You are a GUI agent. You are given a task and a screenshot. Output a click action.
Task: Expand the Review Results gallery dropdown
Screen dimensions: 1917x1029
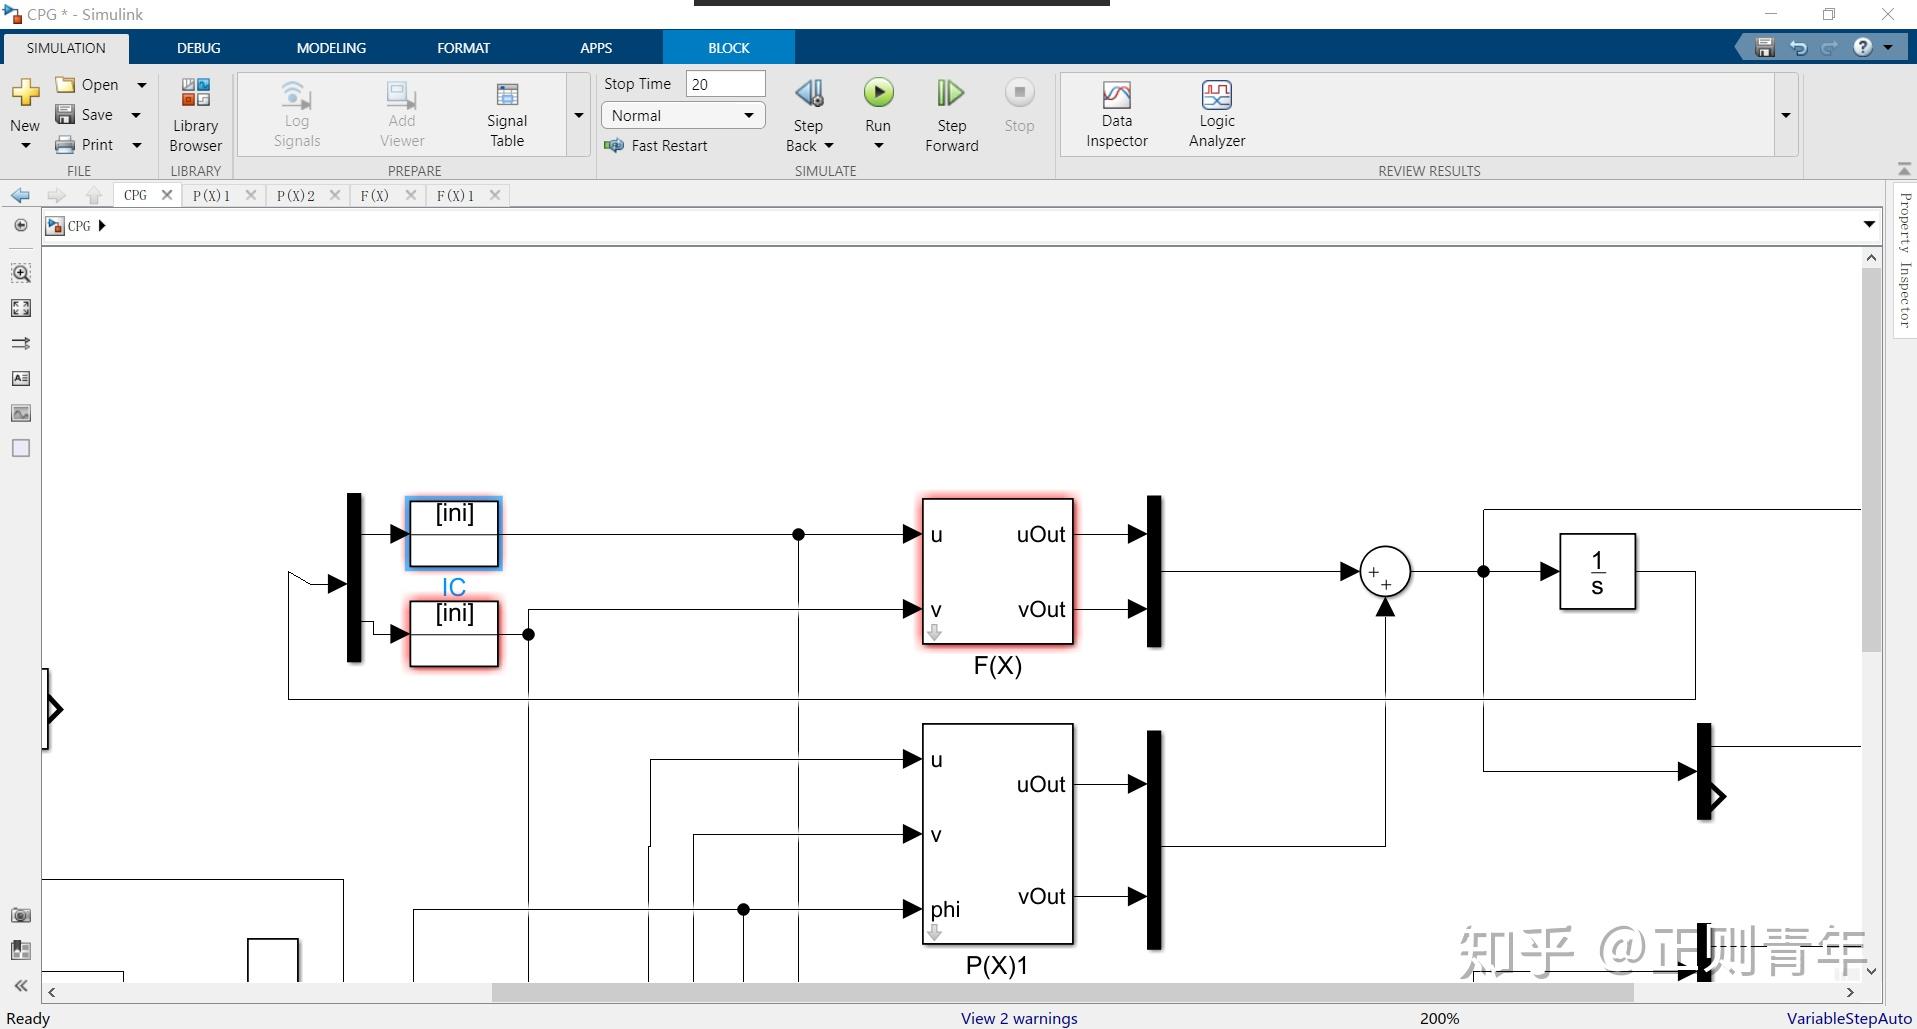[x=1786, y=115]
